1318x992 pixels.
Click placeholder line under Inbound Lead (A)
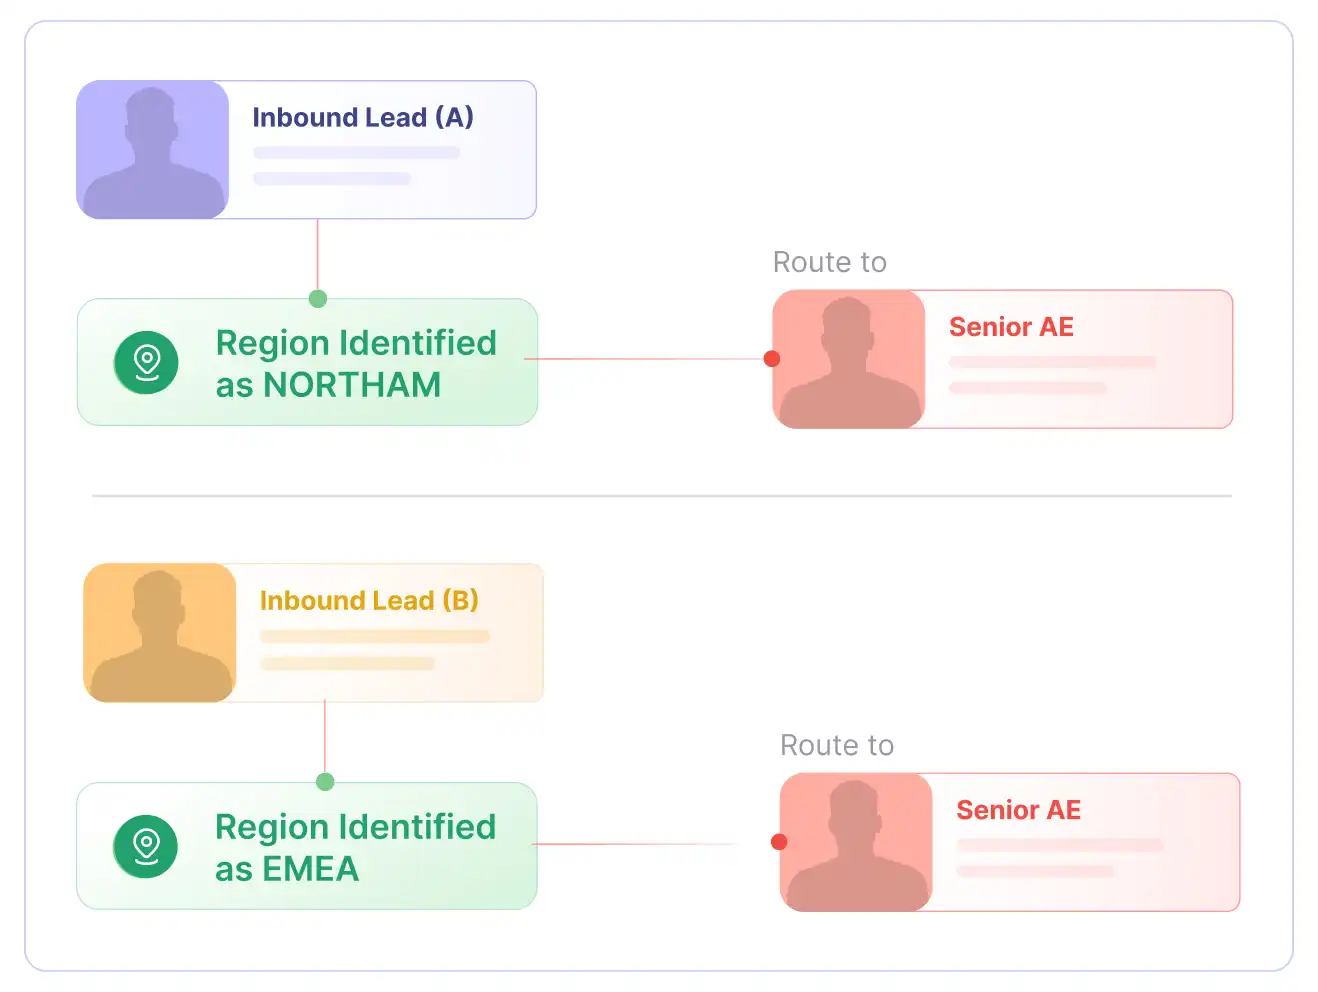coord(357,153)
